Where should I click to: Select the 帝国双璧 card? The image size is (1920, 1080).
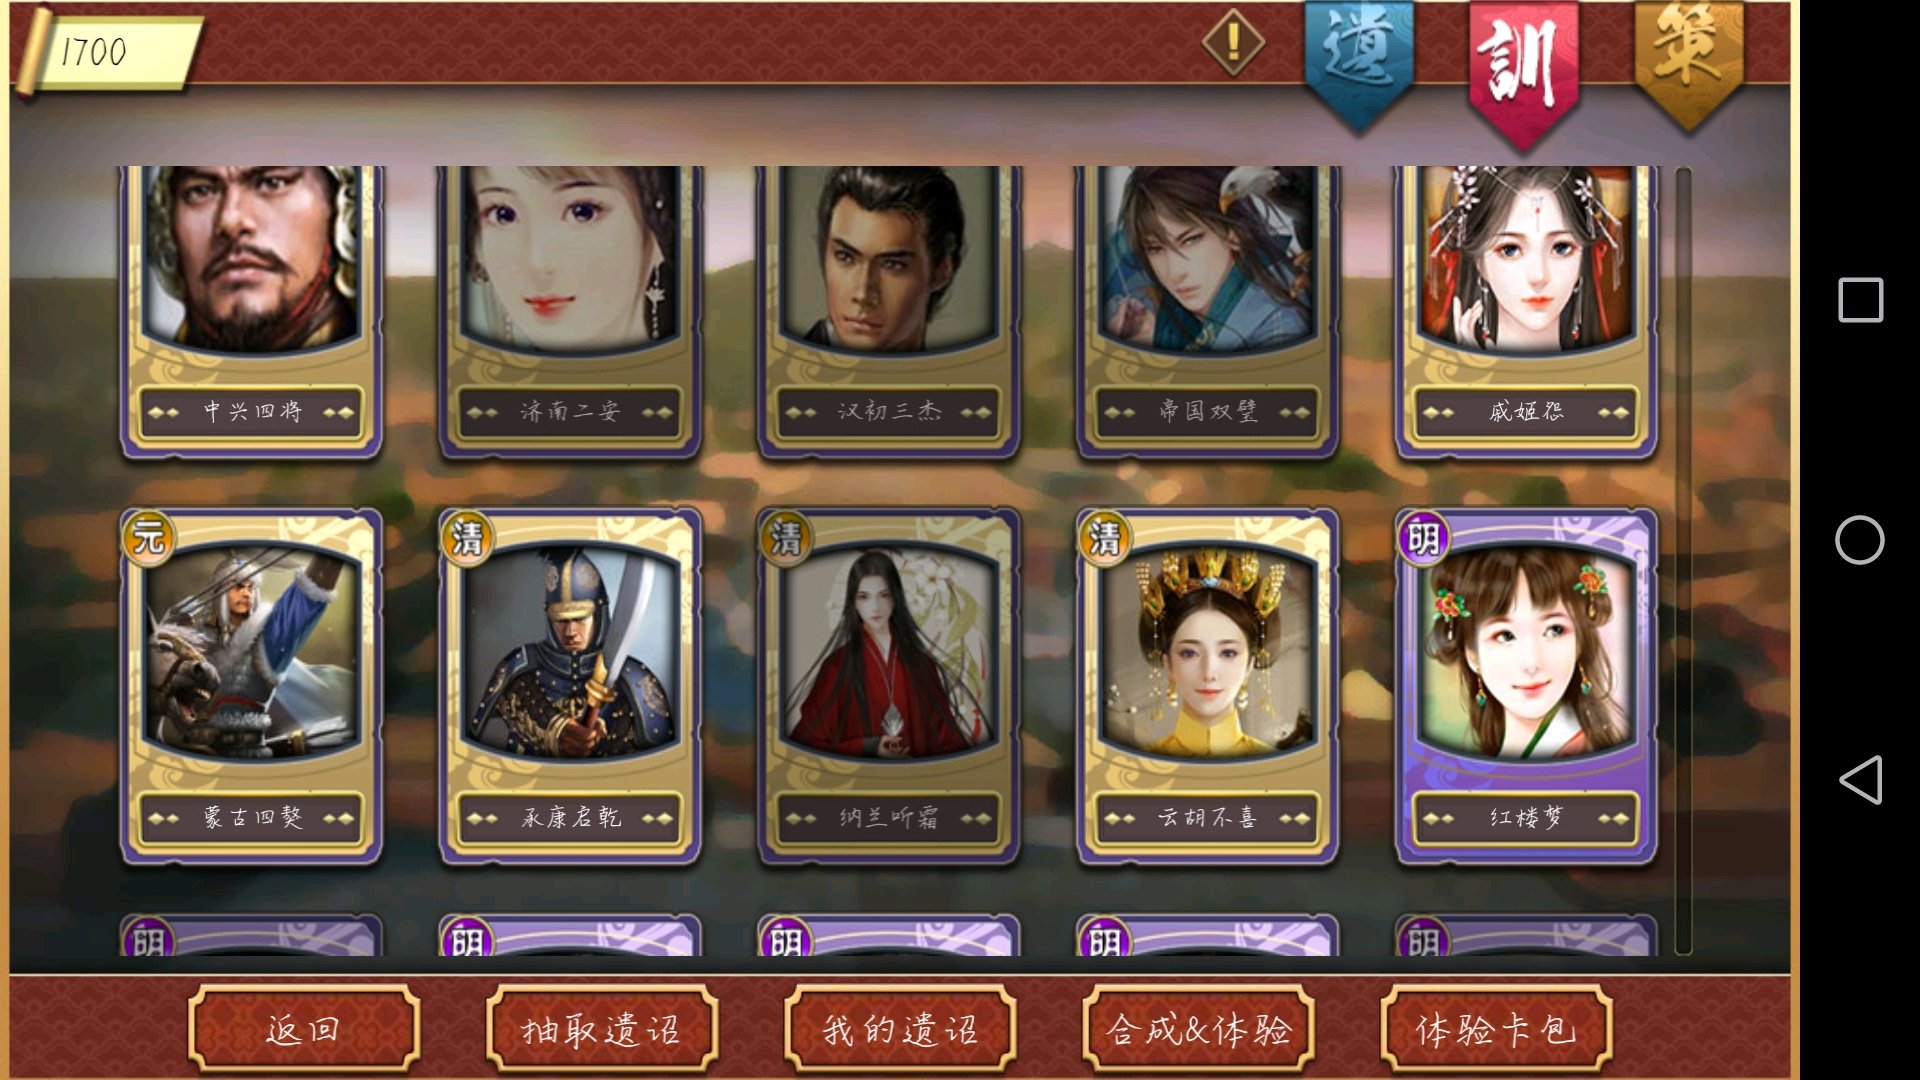(1208, 311)
